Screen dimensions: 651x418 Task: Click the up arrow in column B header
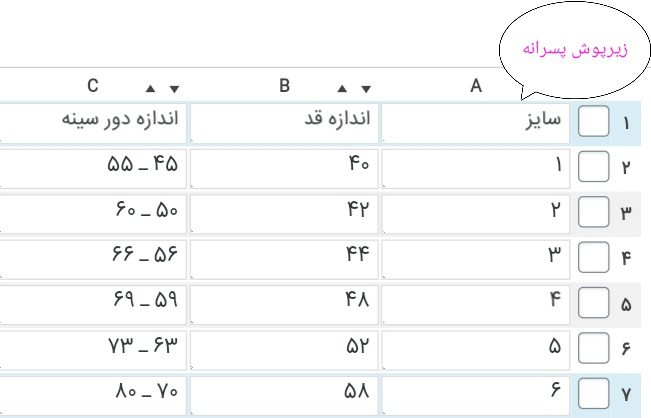[x=344, y=88]
